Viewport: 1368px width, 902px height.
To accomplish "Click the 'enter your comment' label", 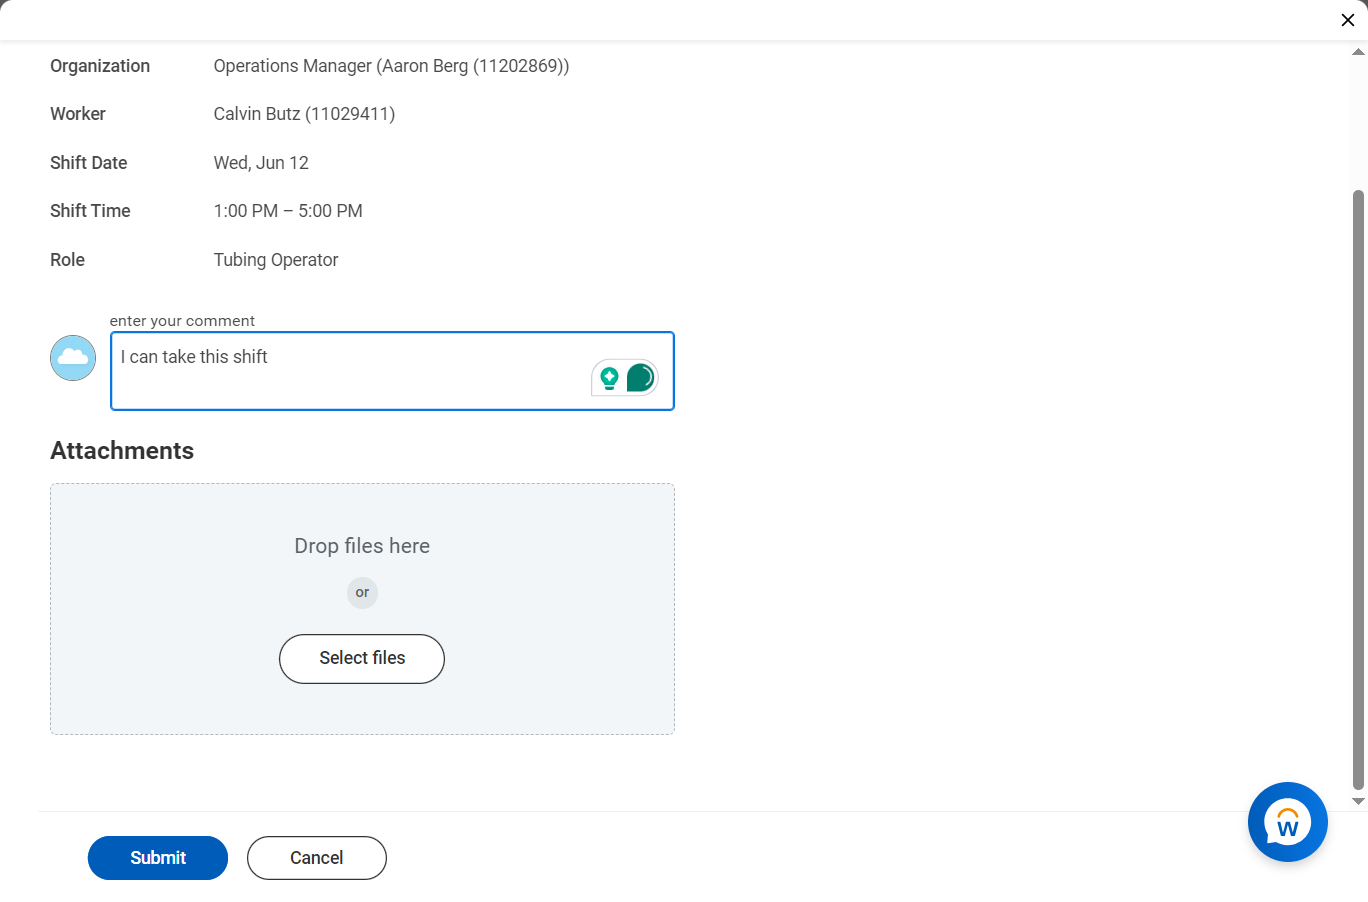I will tap(182, 321).
